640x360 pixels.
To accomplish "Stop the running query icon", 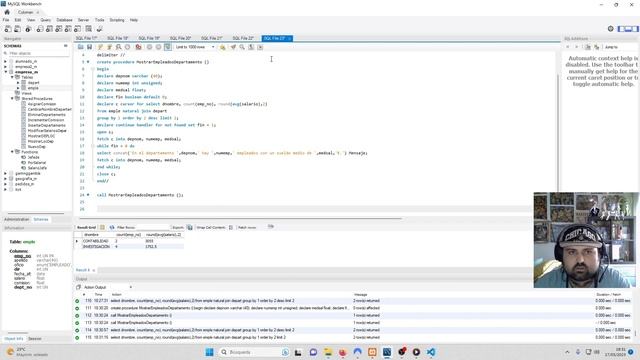I will (x=127, y=47).
